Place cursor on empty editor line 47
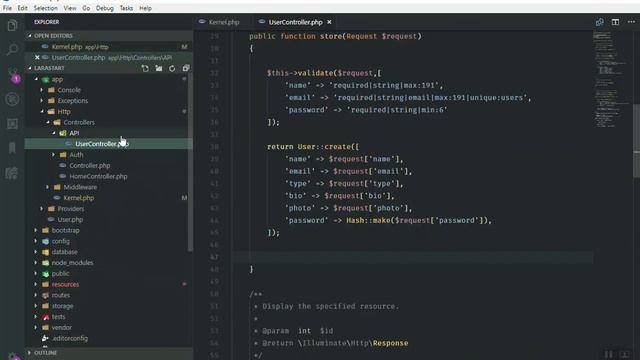 tap(412, 257)
